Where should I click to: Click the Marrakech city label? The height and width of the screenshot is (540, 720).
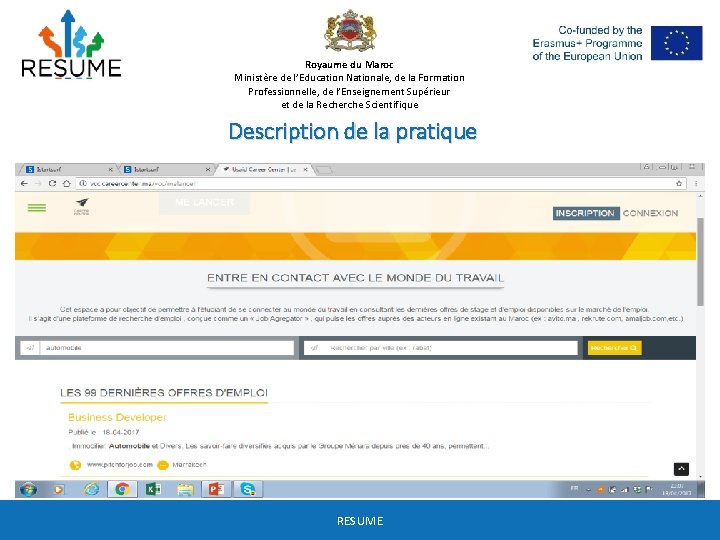[x=189, y=465]
